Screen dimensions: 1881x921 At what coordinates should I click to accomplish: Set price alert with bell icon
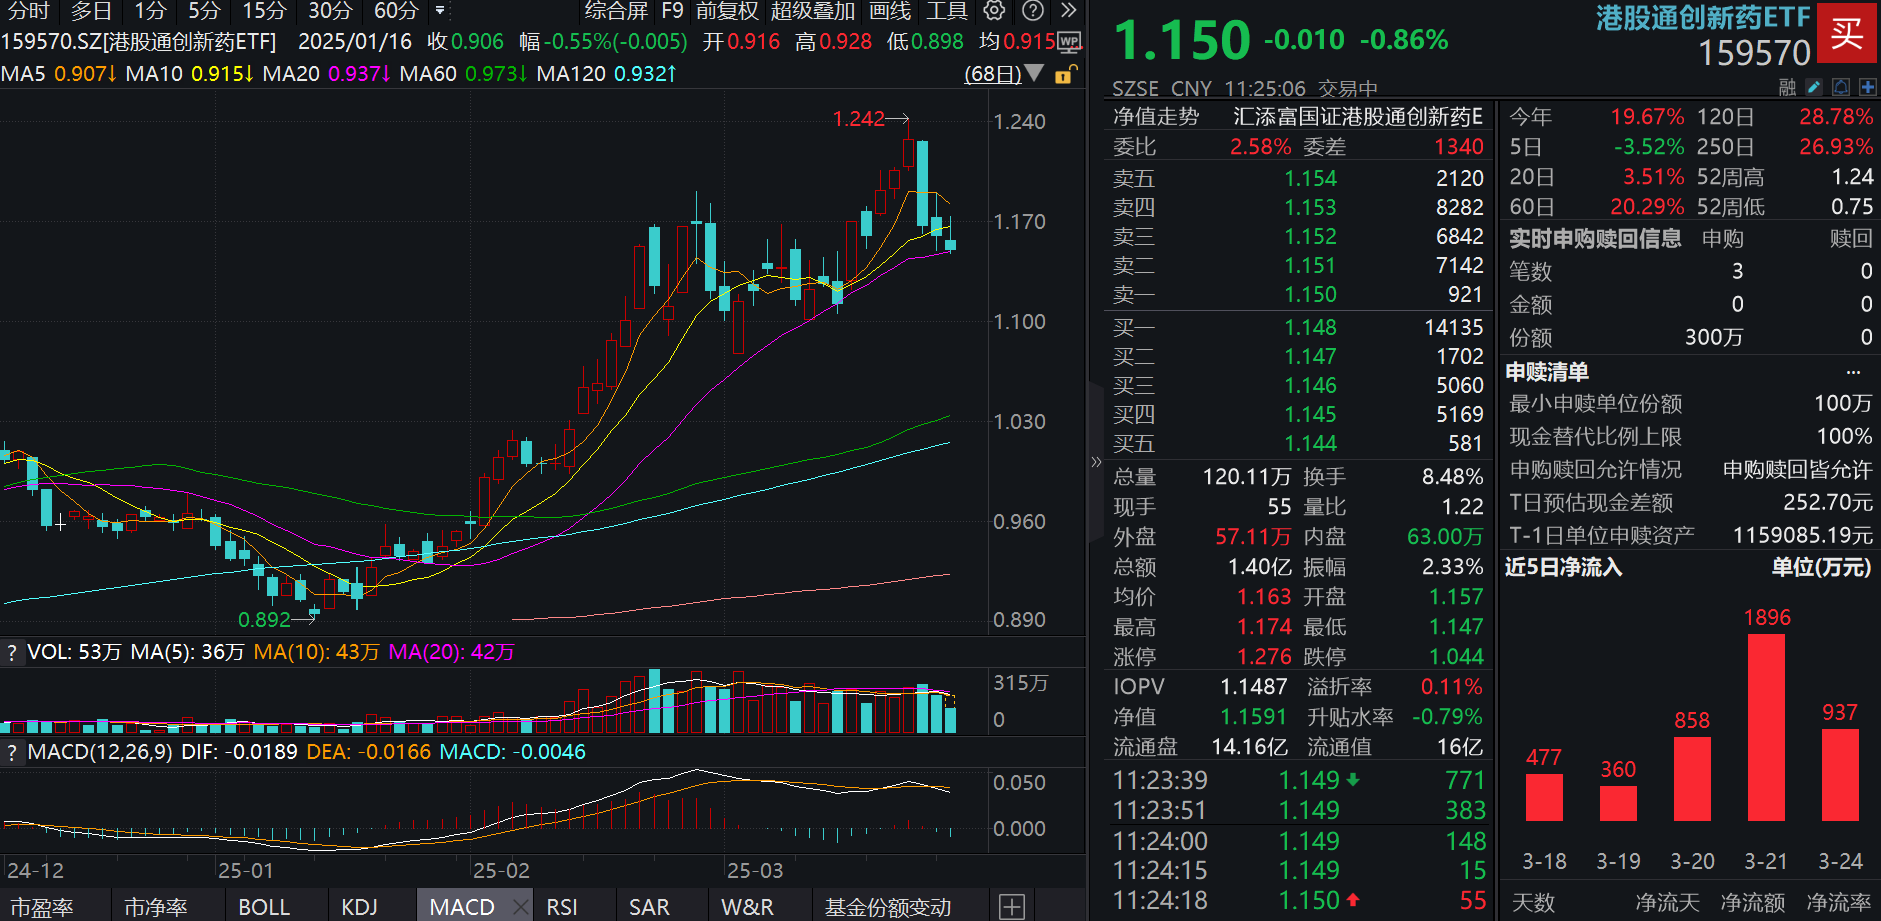tap(1841, 88)
